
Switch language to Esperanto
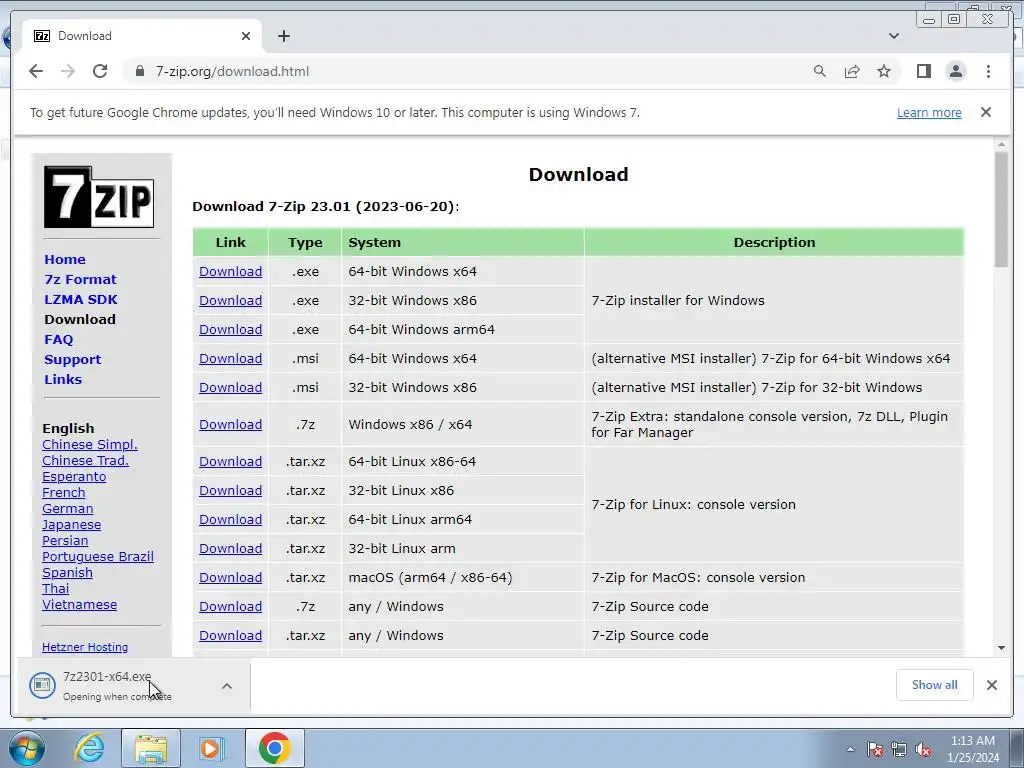pos(74,477)
